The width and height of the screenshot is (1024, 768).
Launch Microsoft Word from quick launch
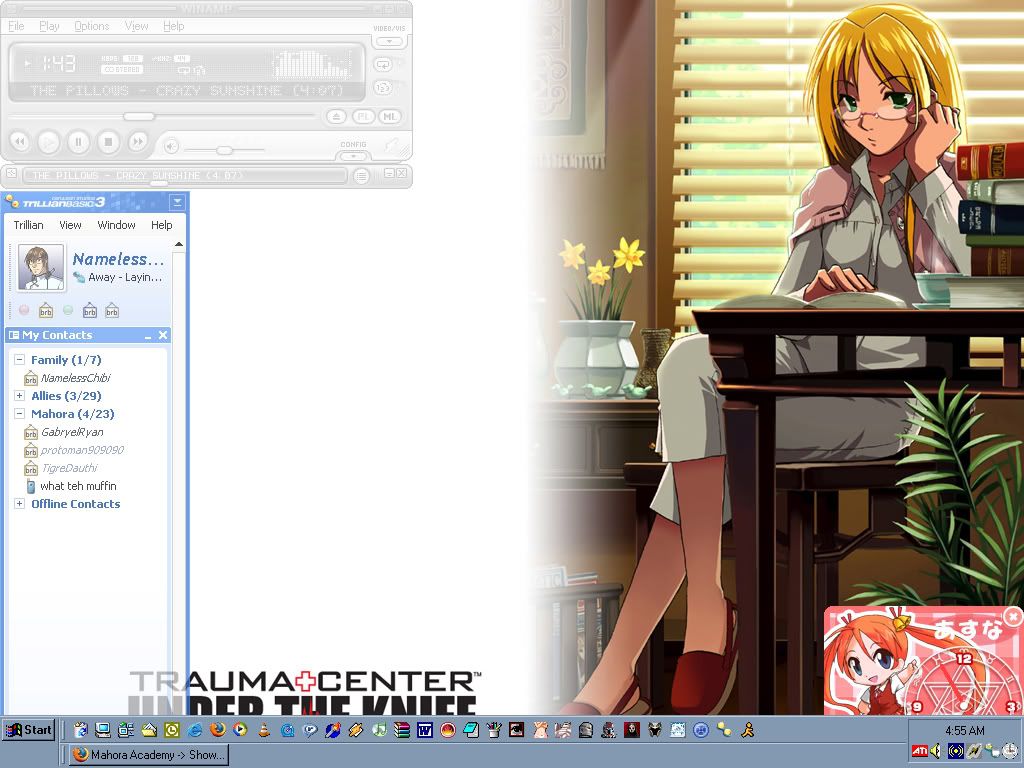(x=424, y=729)
